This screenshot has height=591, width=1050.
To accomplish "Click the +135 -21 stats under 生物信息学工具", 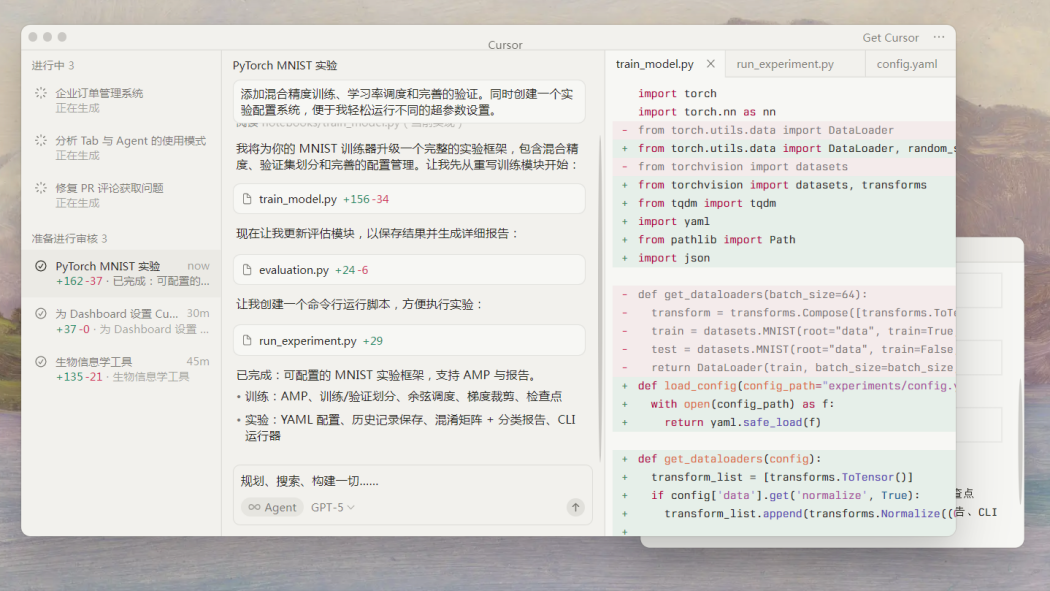I will (x=79, y=377).
